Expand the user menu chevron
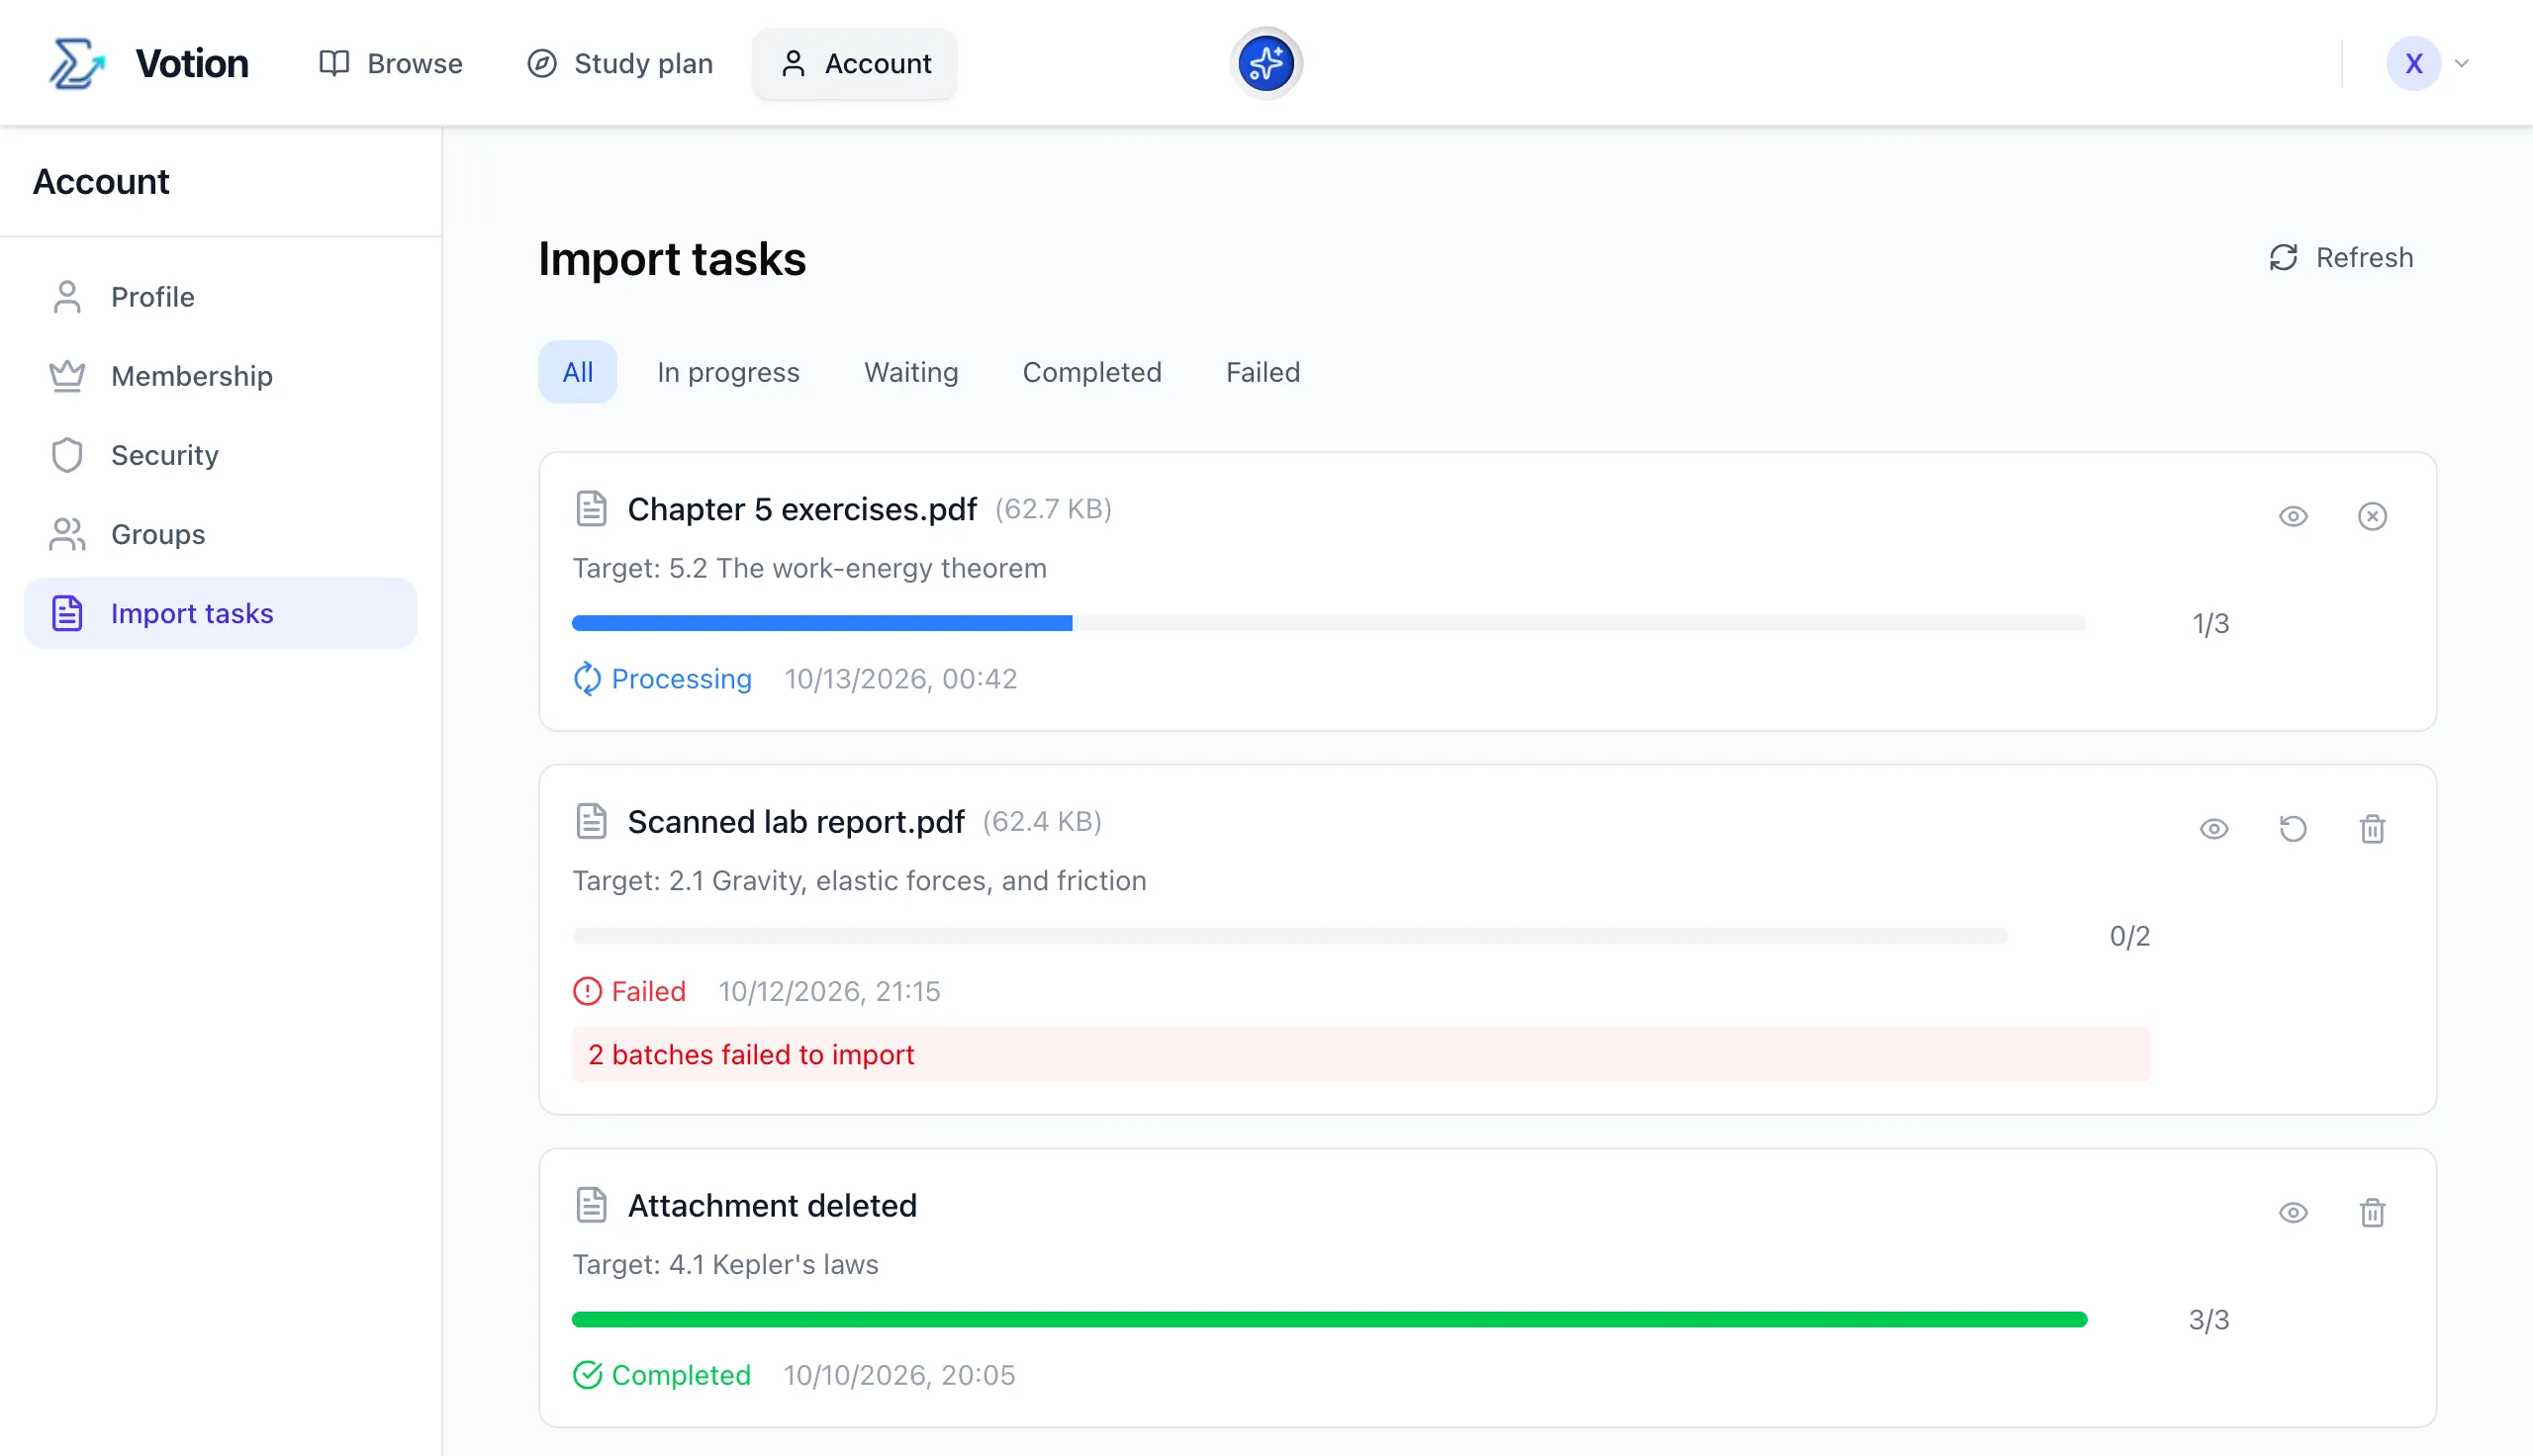Screen dimensions: 2533x1456 pyautogui.click(x=2462, y=63)
